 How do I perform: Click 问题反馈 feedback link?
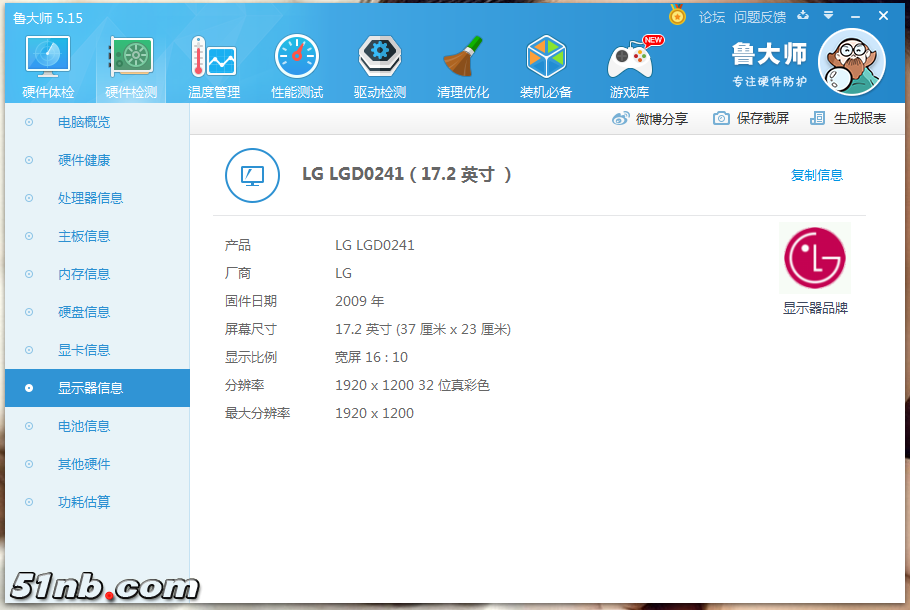point(760,17)
